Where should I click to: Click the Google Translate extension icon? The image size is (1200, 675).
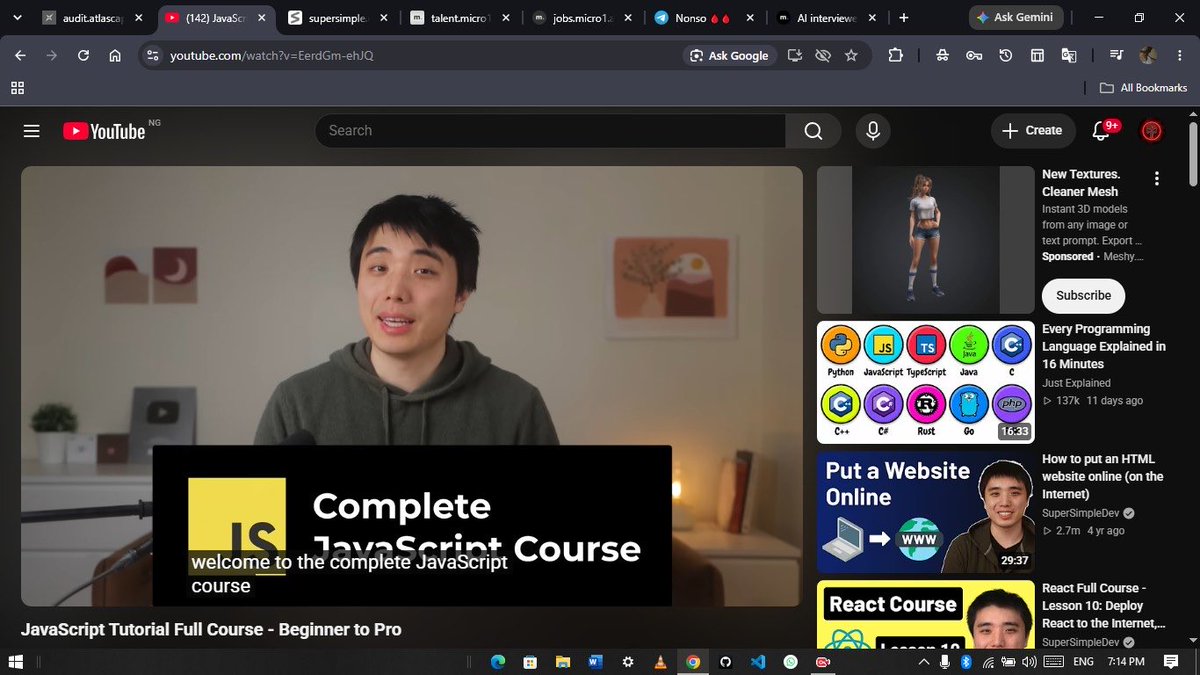(1069, 56)
